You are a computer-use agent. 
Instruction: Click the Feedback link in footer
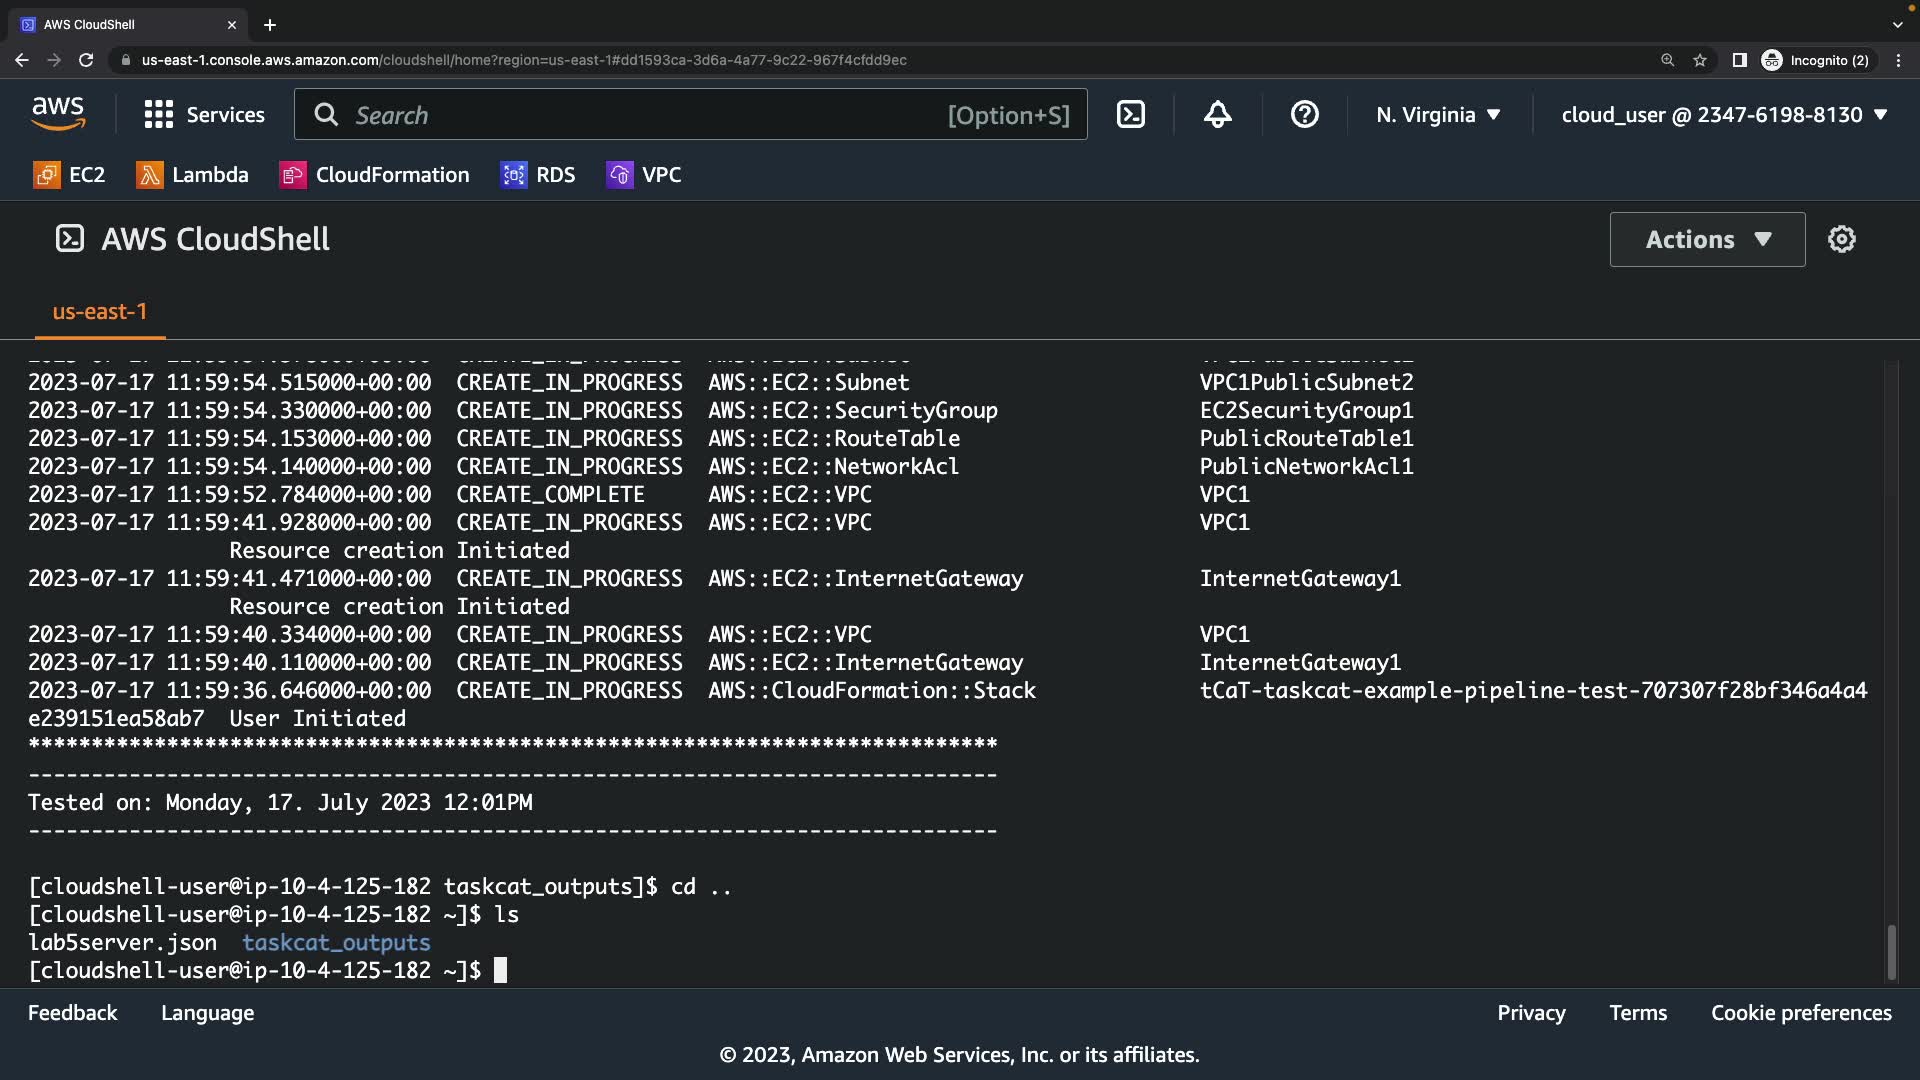pos(72,1013)
